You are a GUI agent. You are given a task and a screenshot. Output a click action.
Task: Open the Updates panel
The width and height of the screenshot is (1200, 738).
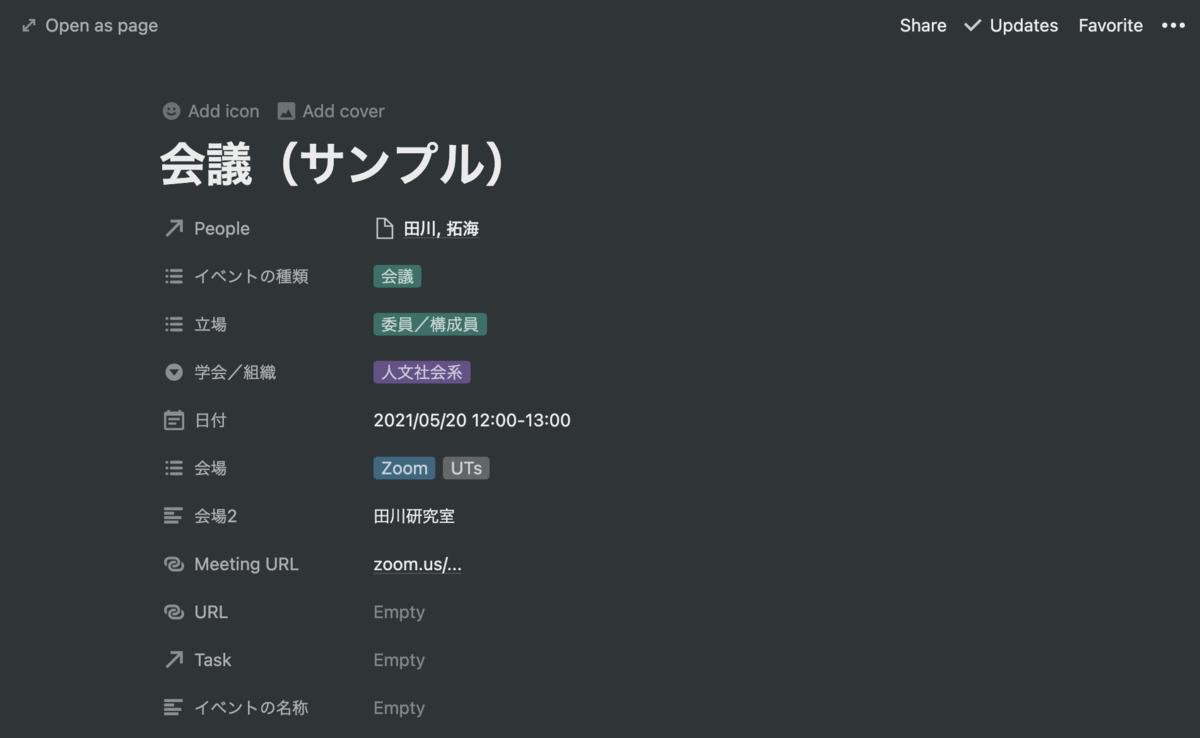click(1010, 25)
